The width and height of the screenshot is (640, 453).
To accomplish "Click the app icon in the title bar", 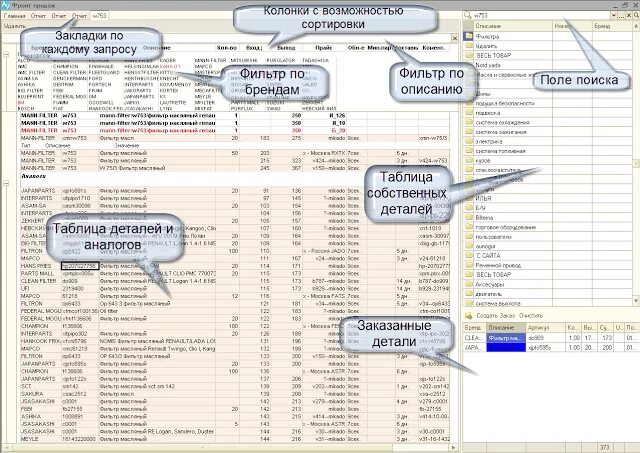I will point(5,5).
